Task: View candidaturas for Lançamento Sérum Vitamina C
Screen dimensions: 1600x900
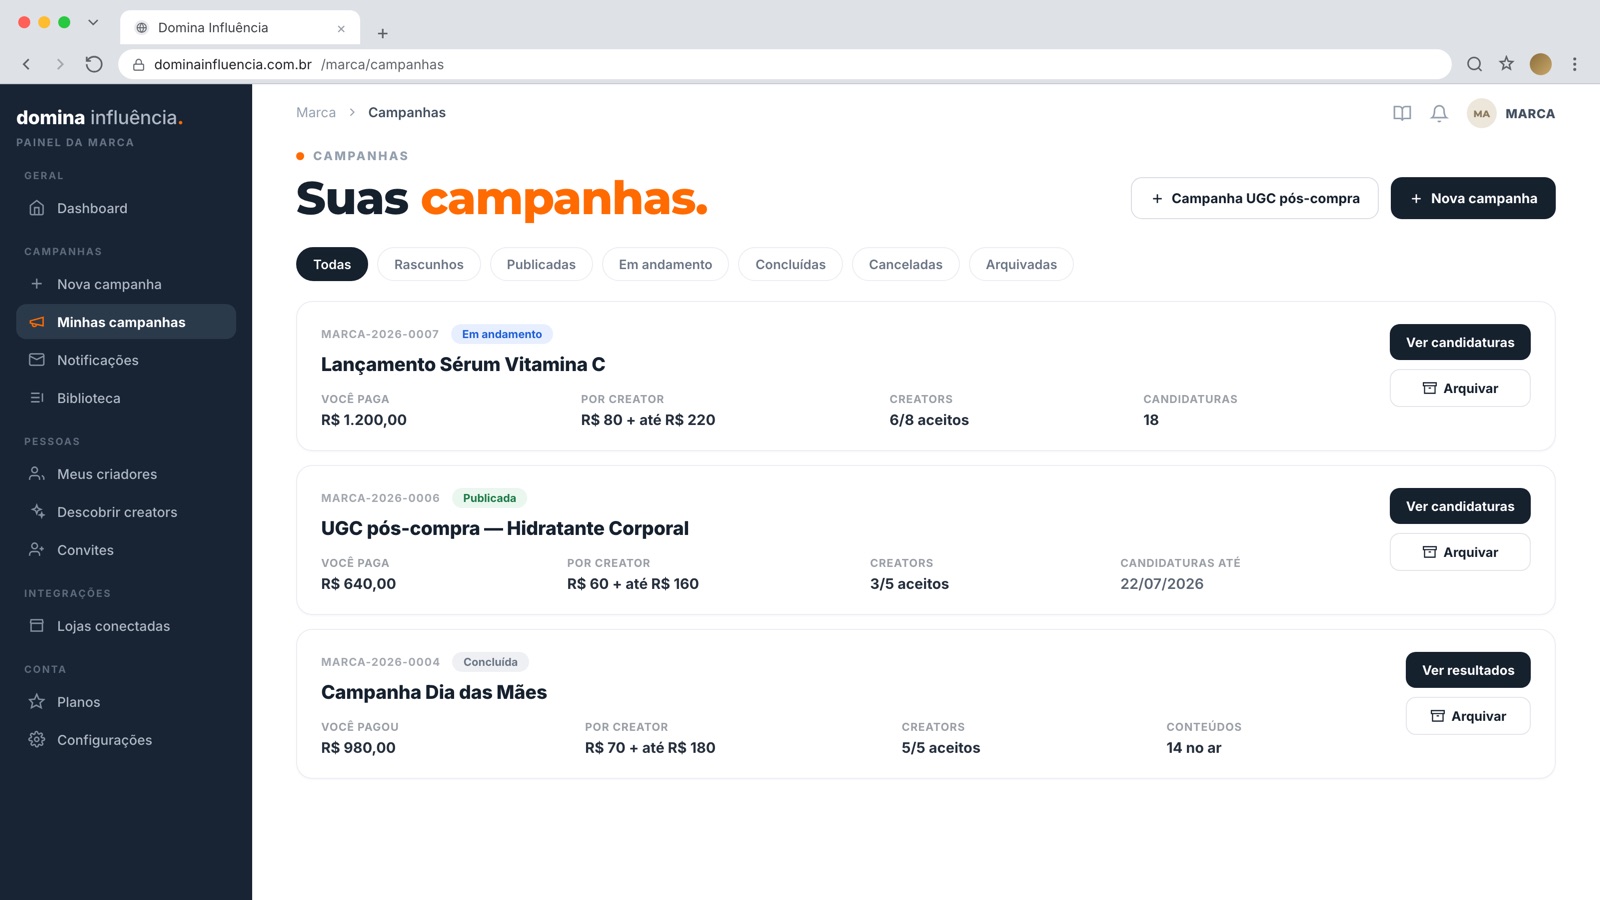Action: pos(1460,342)
